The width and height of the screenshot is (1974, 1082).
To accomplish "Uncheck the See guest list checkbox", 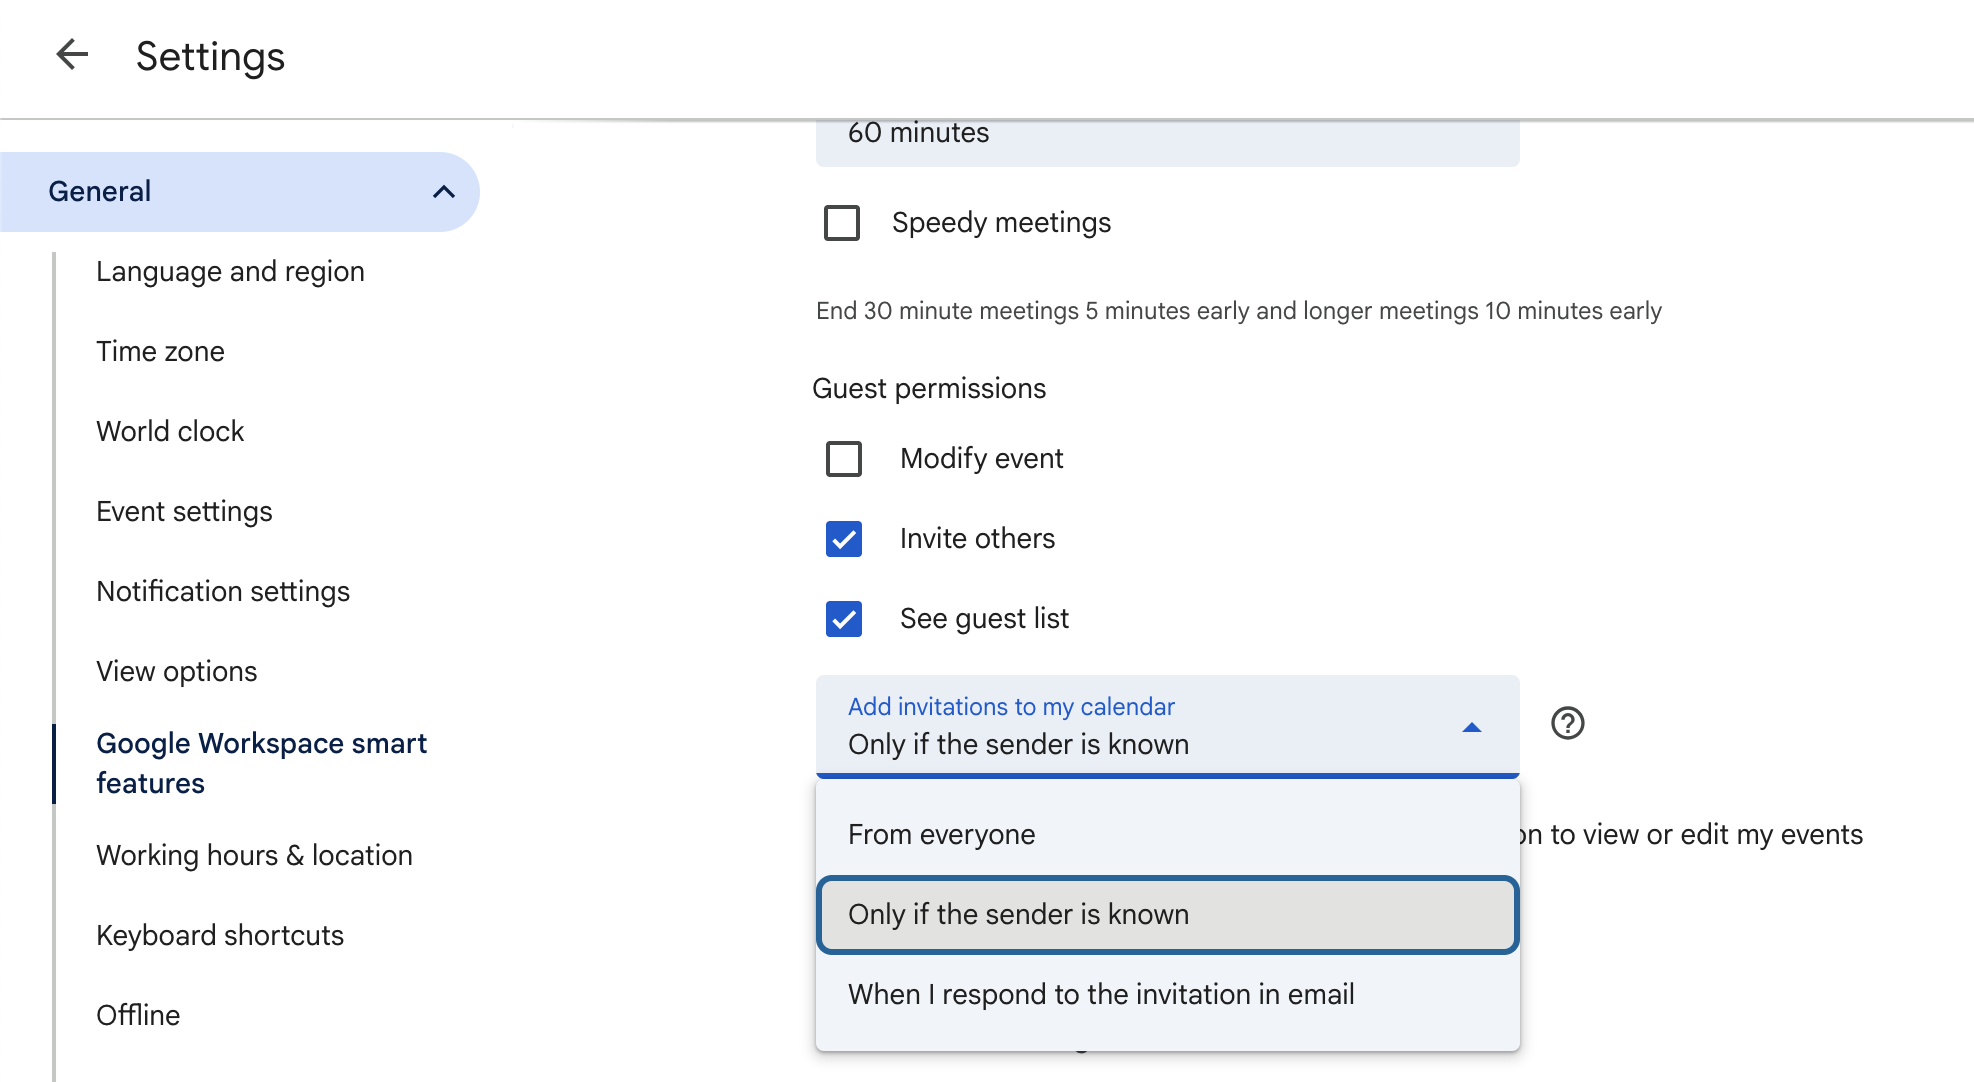I will (x=844, y=619).
